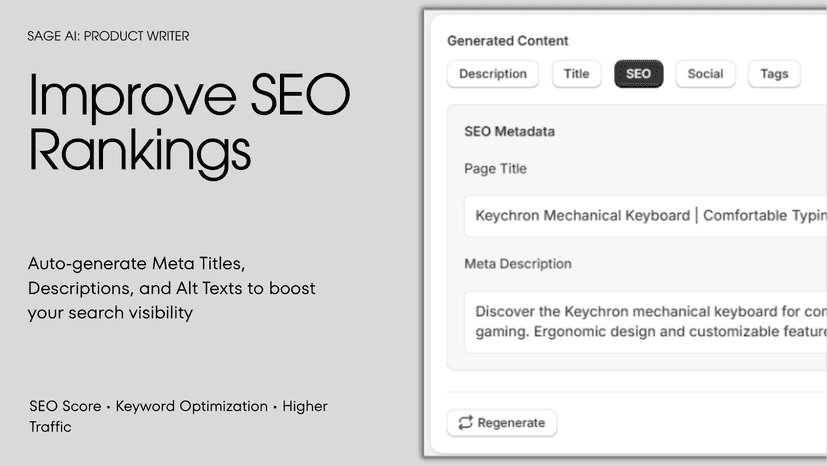Viewport: 828px width, 466px height.
Task: Open the Description tab
Action: click(x=493, y=74)
